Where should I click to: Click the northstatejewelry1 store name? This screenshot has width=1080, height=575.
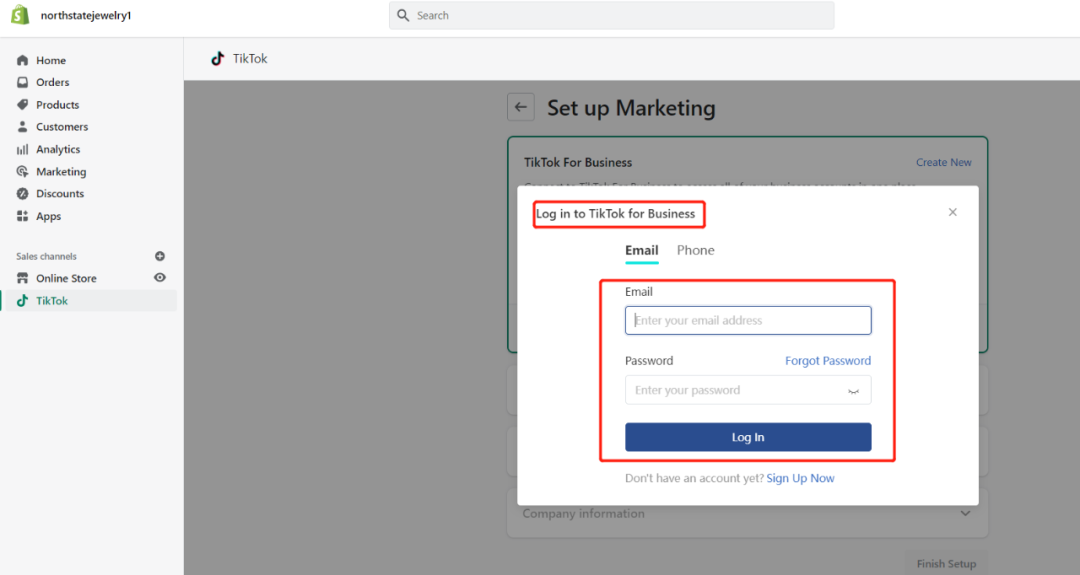[86, 15]
